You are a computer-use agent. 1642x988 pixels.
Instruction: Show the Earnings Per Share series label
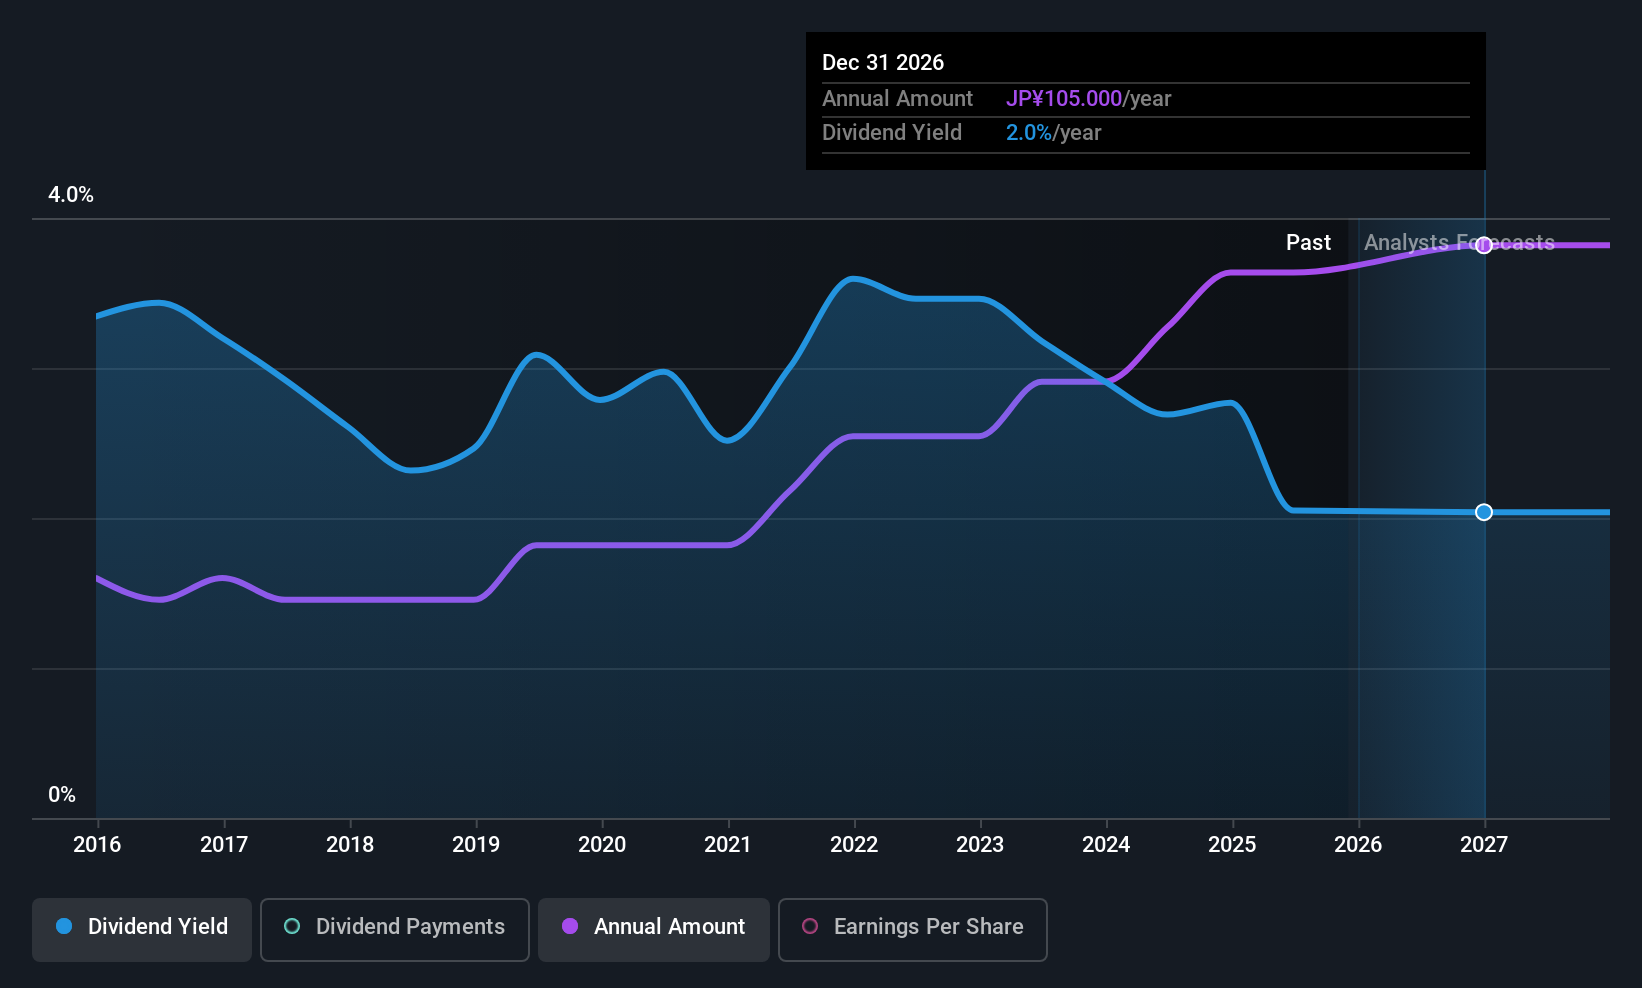coord(928,927)
